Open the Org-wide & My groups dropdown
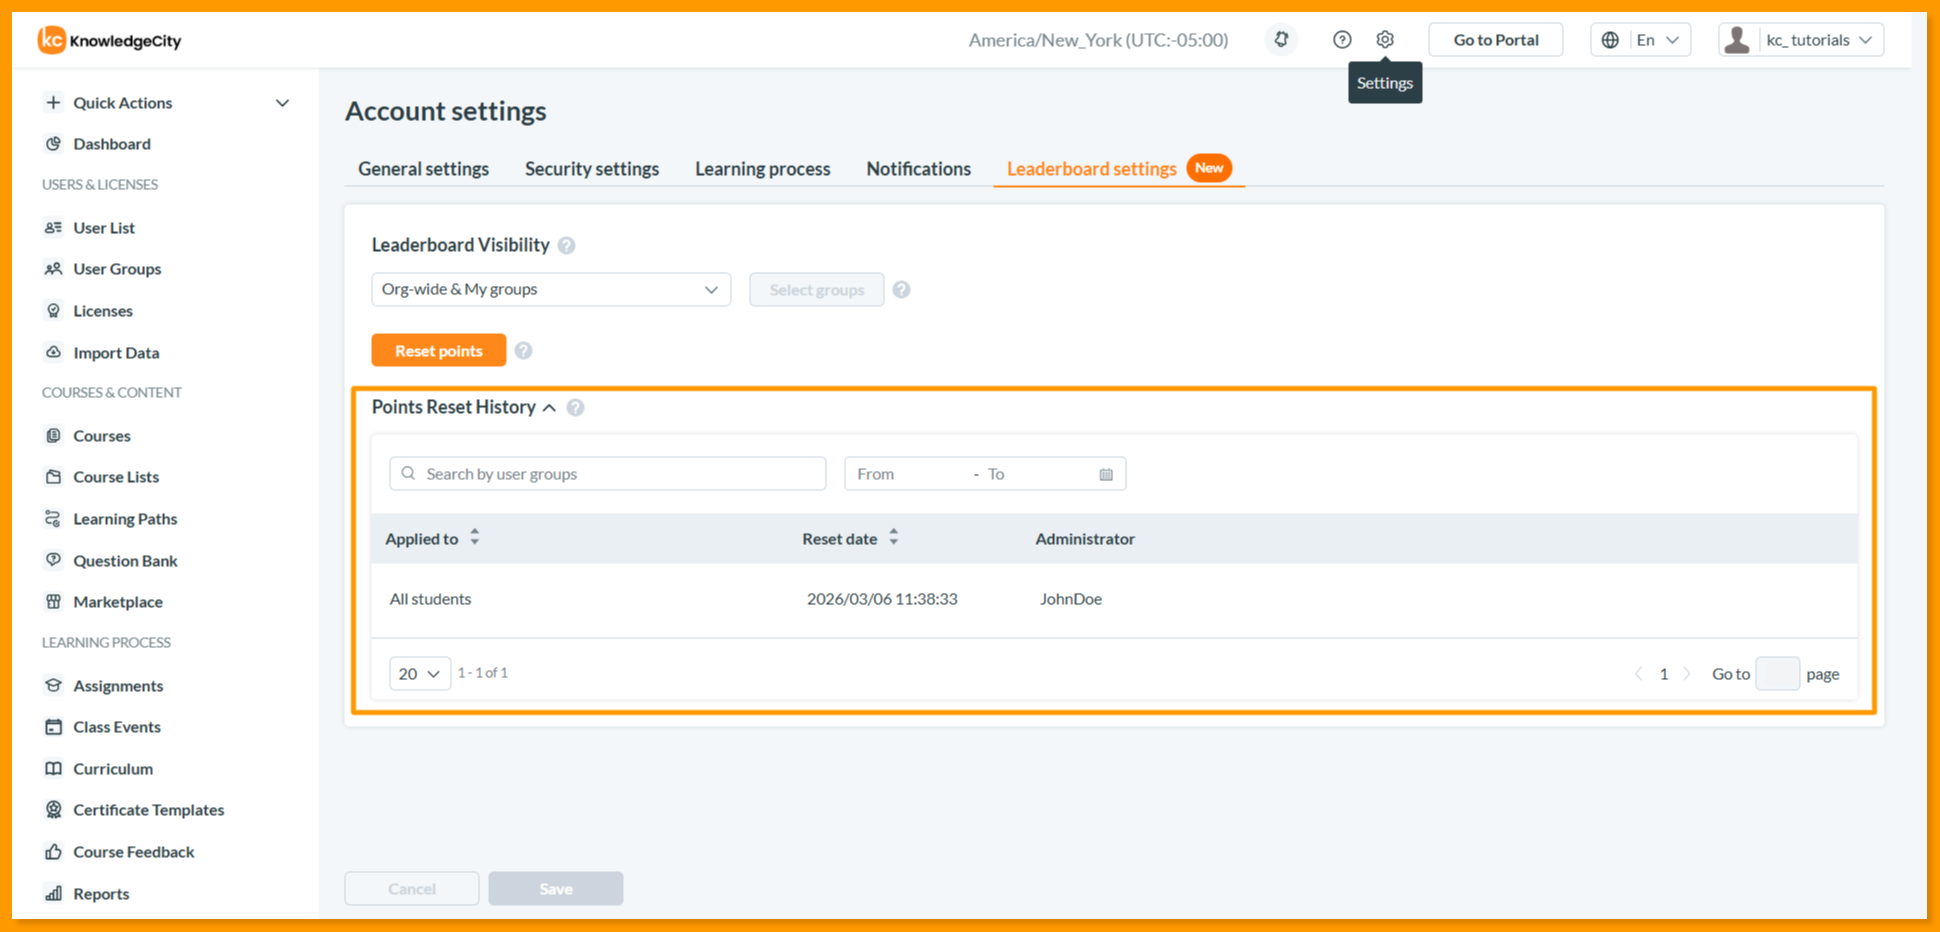This screenshot has width=1940, height=932. 551,290
